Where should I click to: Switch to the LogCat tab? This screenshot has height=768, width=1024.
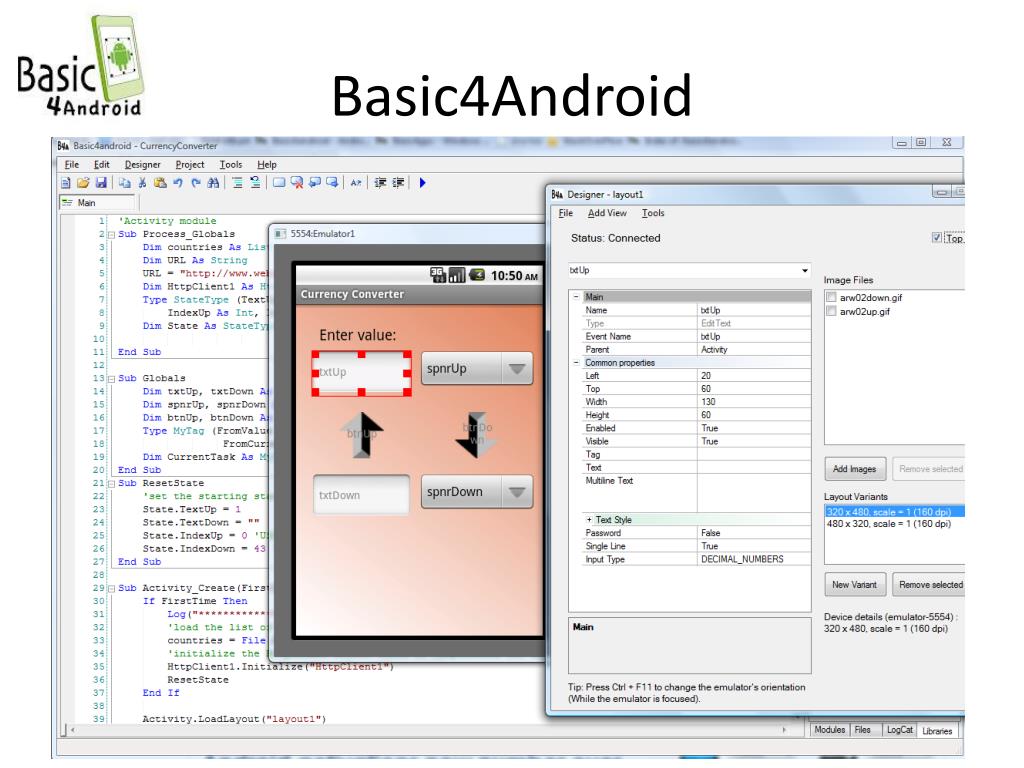[x=899, y=730]
